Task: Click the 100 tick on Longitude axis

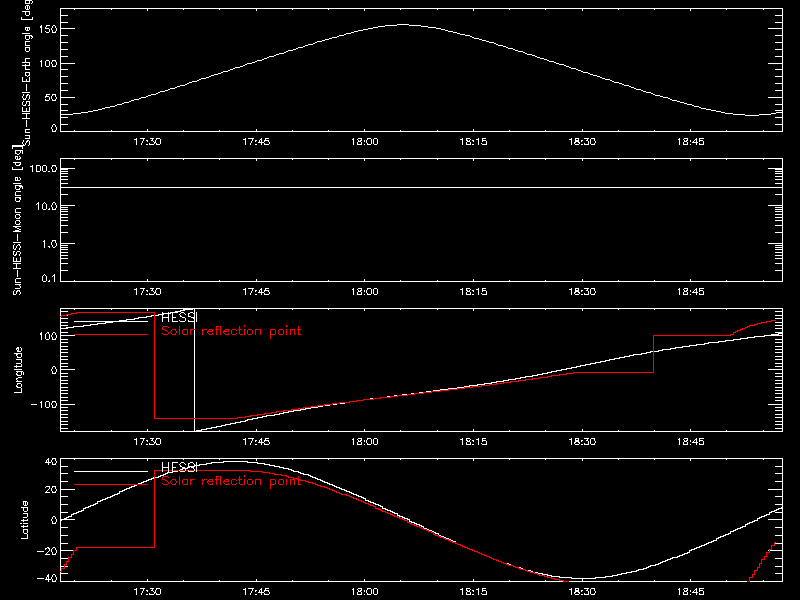Action: pos(48,336)
